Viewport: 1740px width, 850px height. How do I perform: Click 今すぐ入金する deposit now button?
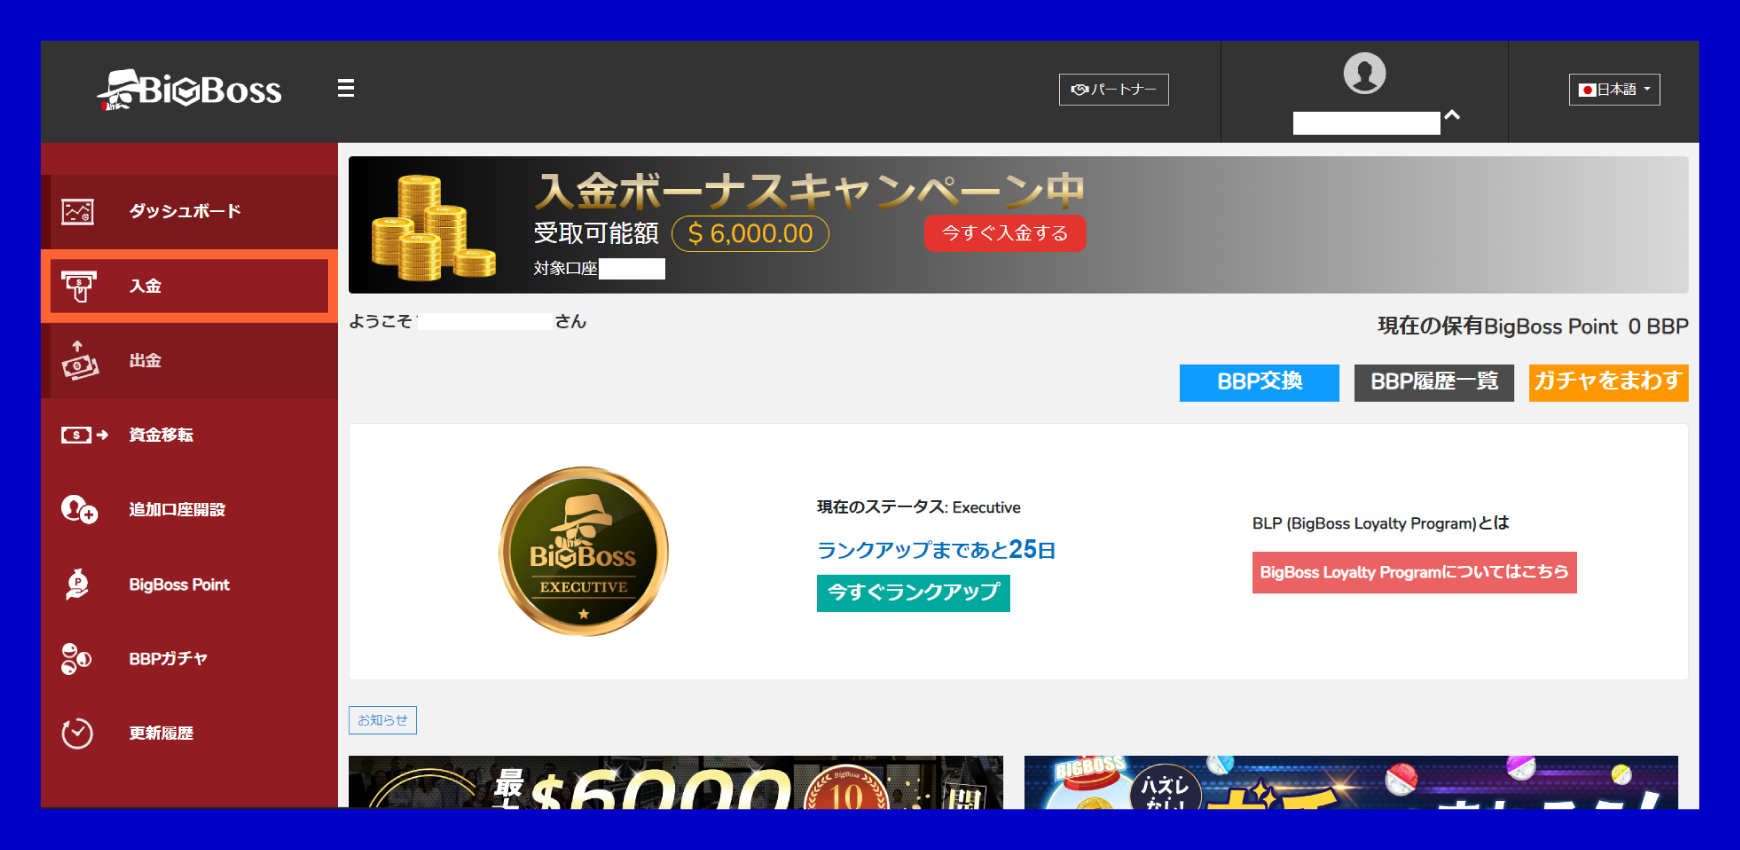point(1005,233)
